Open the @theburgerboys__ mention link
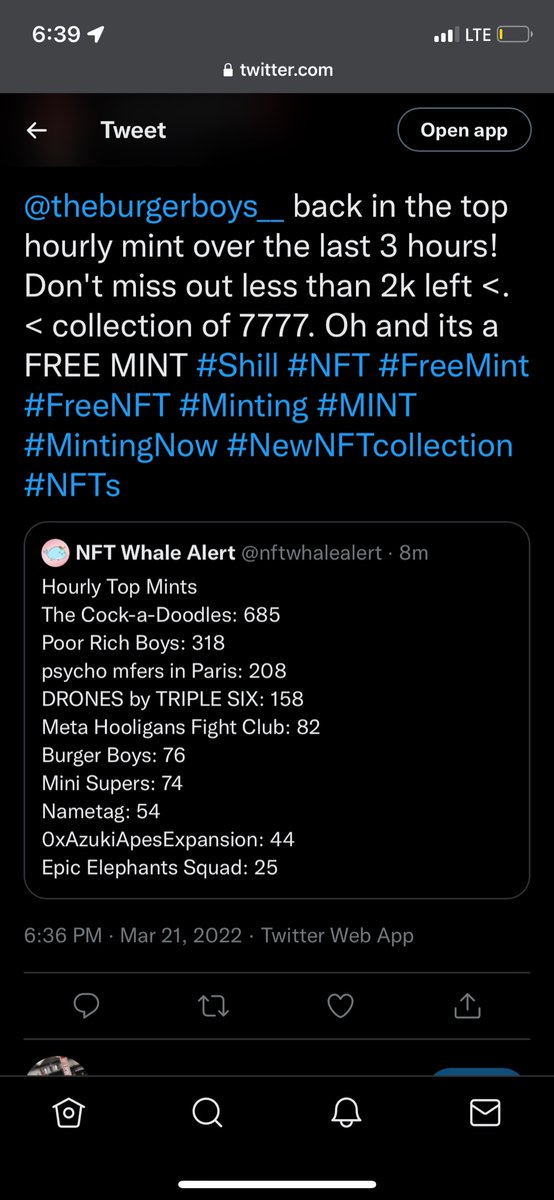554x1200 pixels. click(x=154, y=208)
